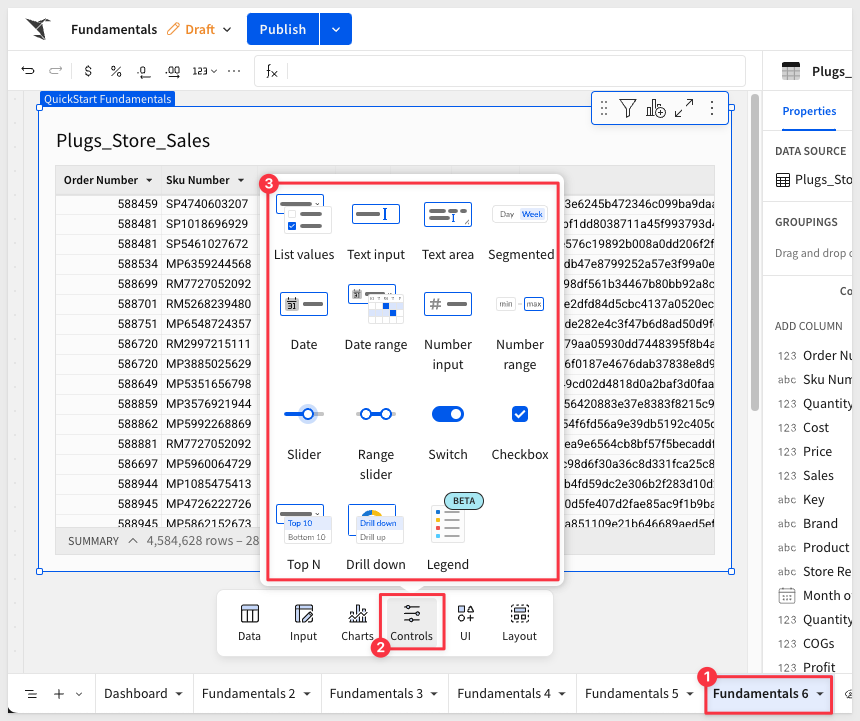860x721 pixels.
Task: Apply percent format icon
Action: tap(116, 71)
